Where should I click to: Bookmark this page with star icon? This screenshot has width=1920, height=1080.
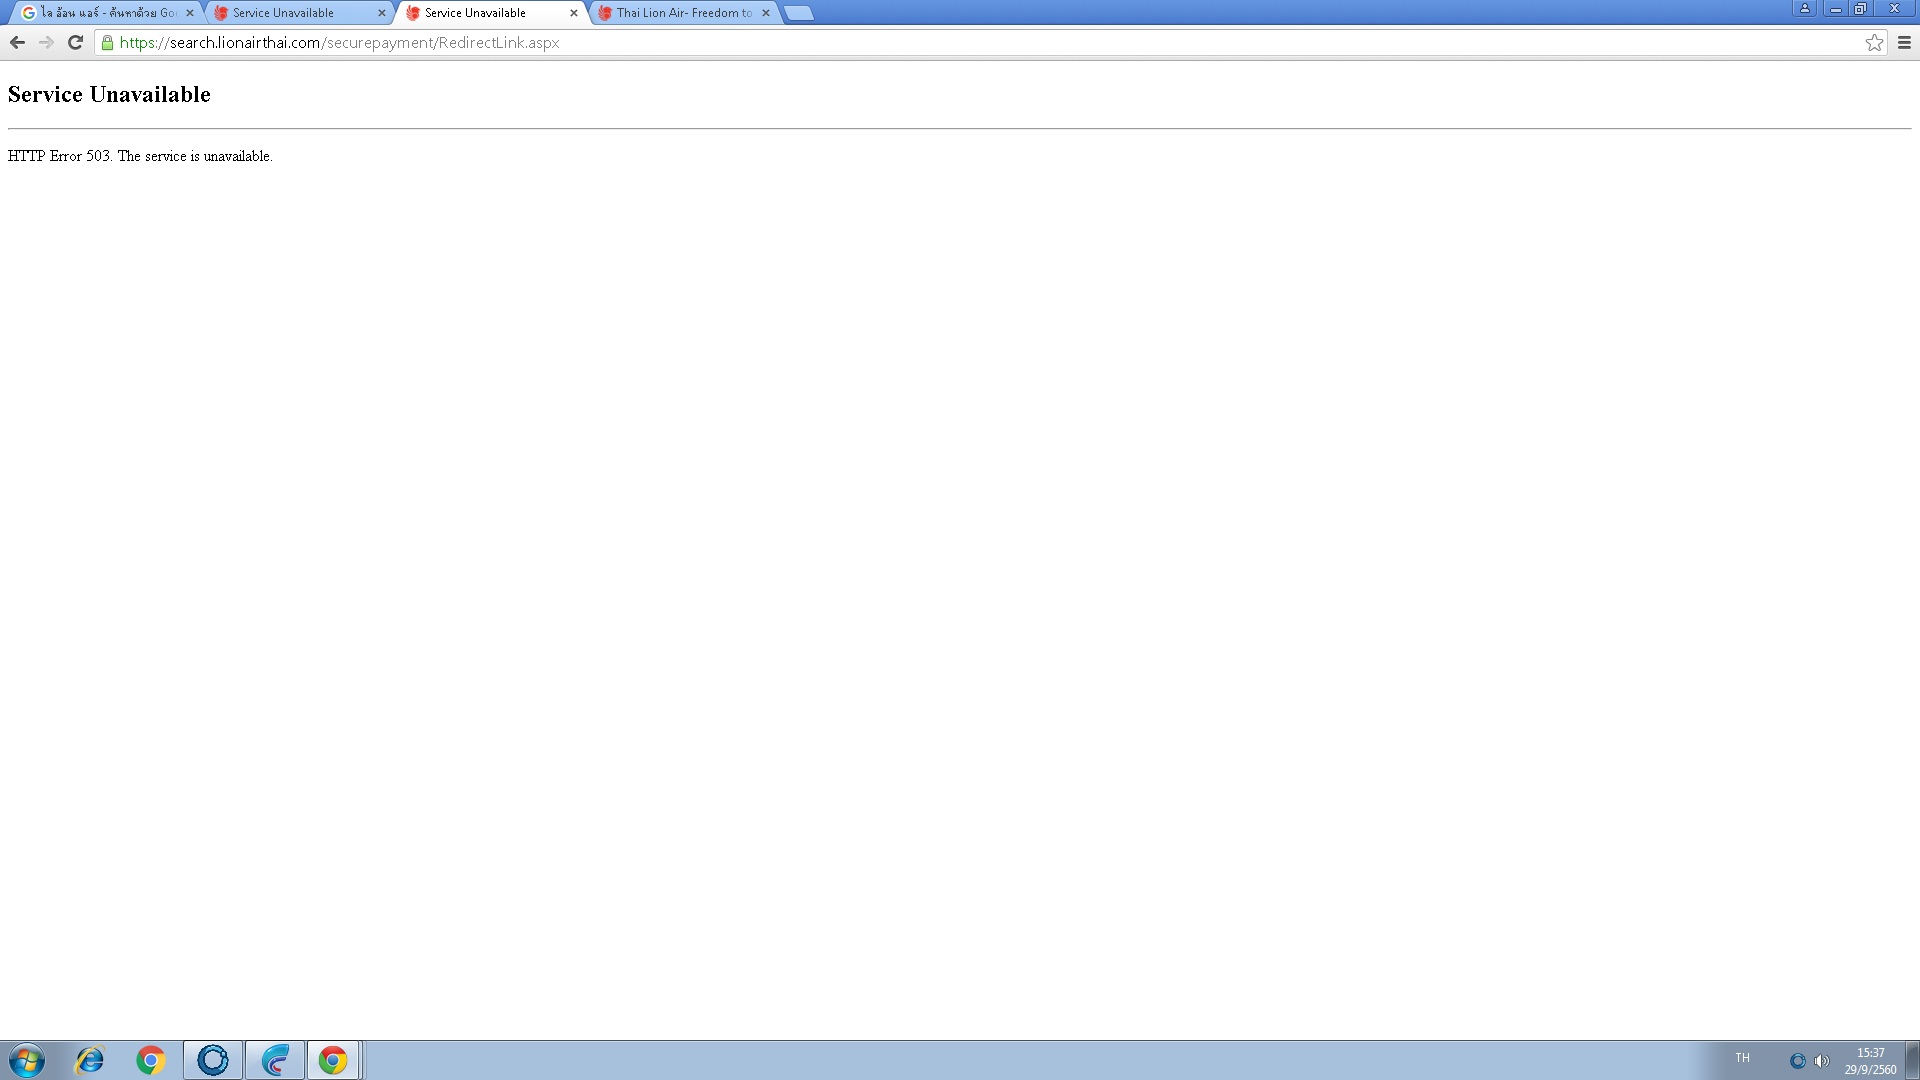point(1874,42)
